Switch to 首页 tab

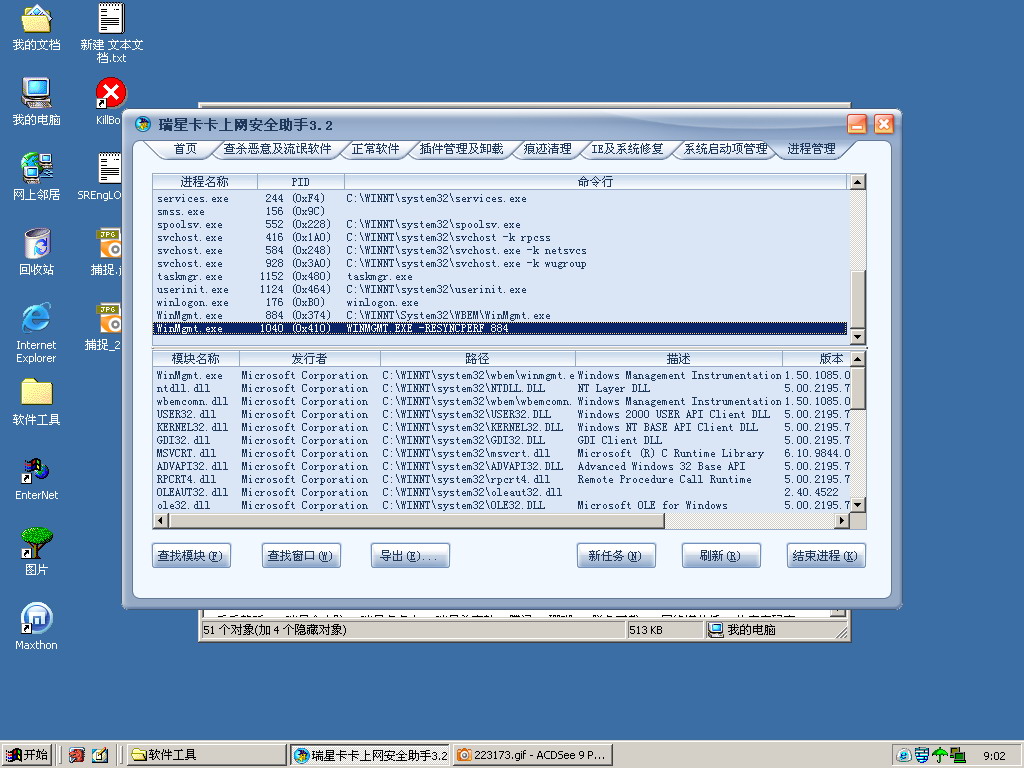coord(185,149)
